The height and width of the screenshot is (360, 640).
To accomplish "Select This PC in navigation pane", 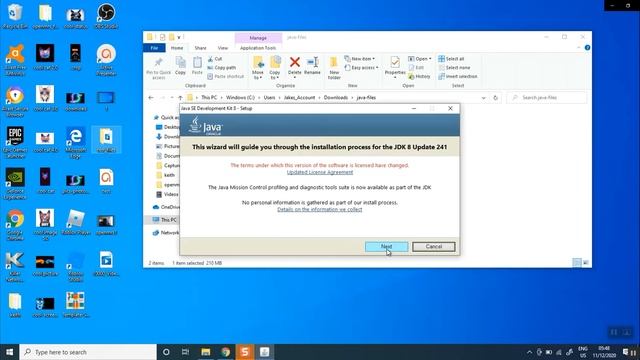I will tap(165, 220).
